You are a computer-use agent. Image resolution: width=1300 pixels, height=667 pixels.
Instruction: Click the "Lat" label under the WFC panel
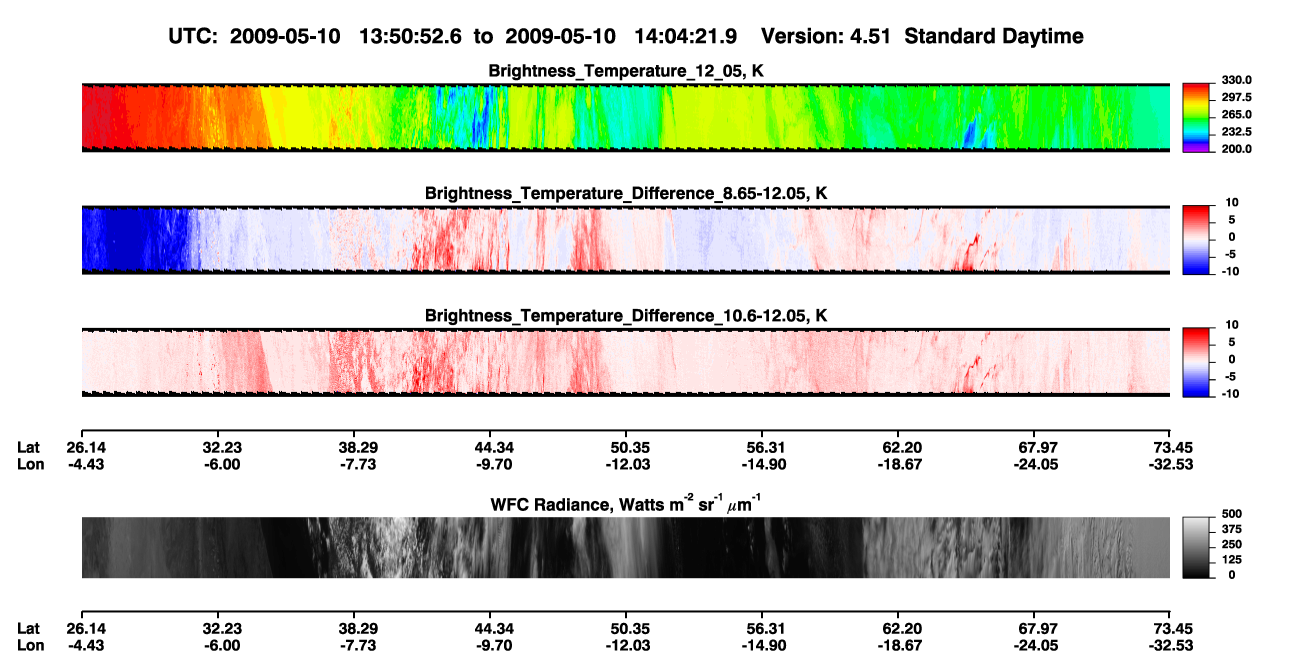(28, 628)
